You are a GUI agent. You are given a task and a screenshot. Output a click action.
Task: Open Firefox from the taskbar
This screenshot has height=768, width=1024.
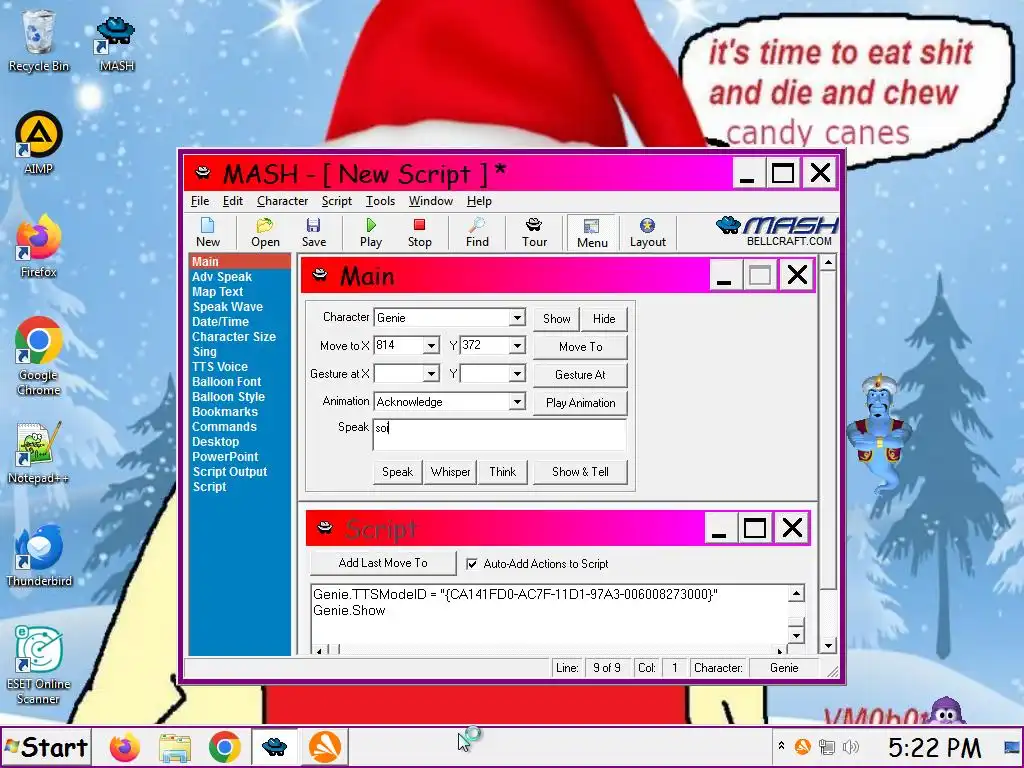(125, 747)
